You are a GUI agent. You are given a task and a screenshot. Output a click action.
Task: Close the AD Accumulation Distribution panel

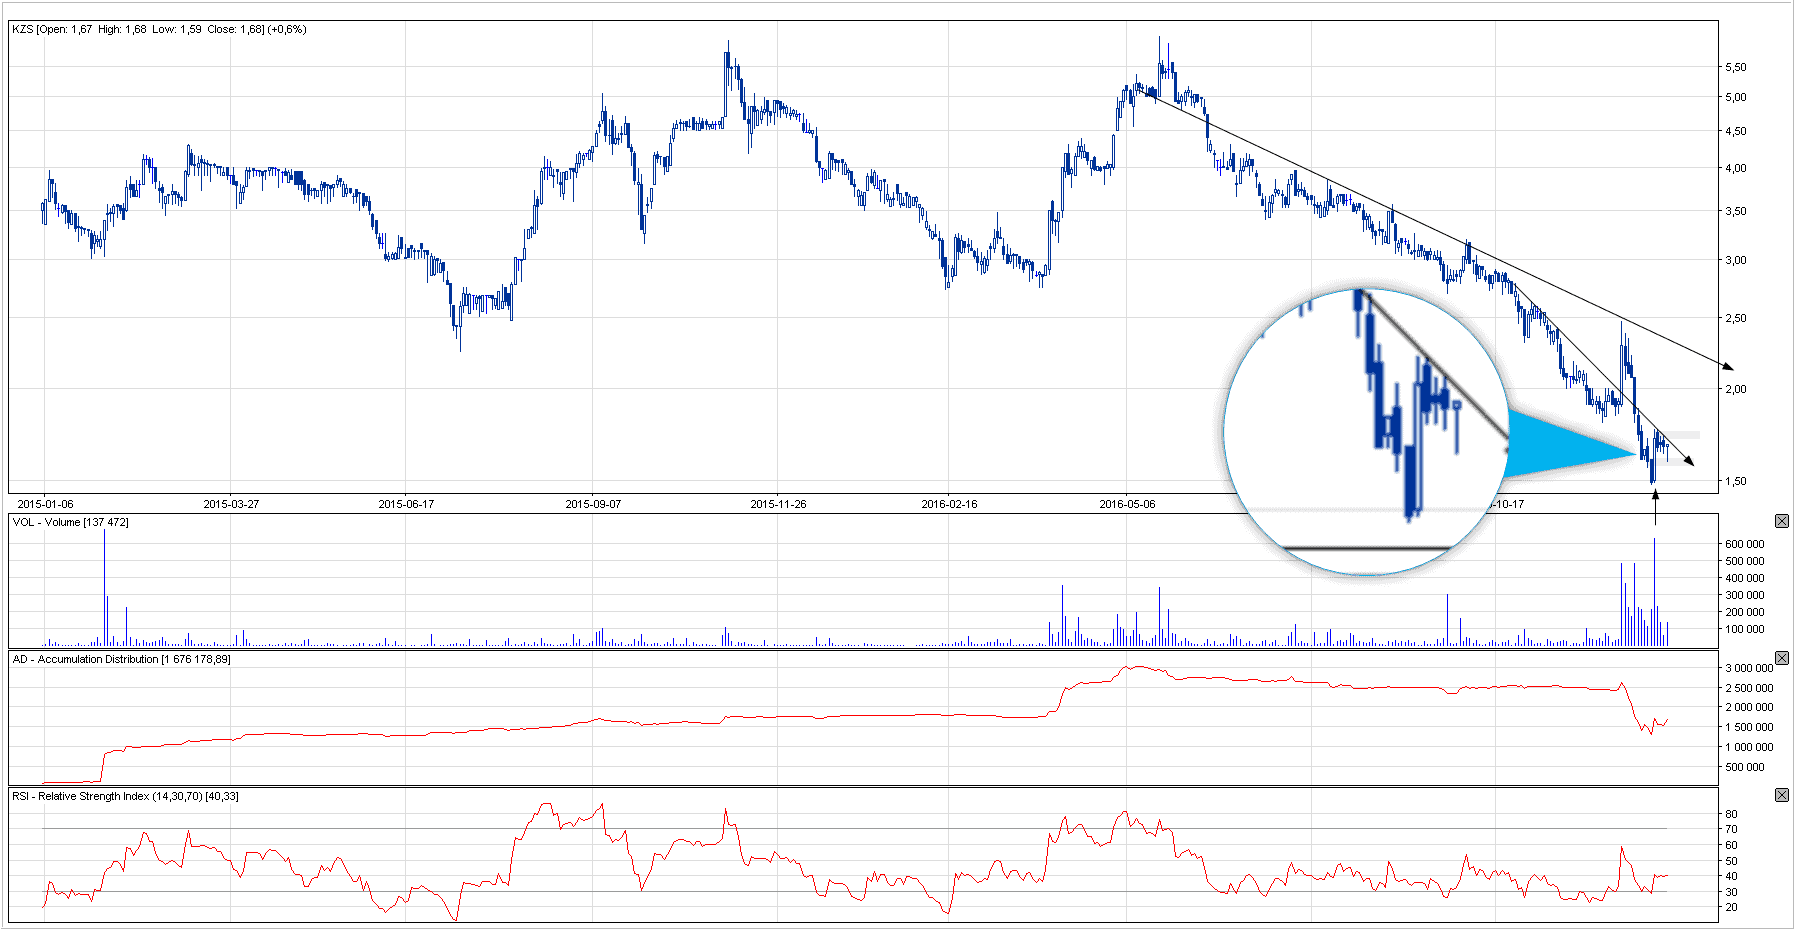[x=1781, y=658]
